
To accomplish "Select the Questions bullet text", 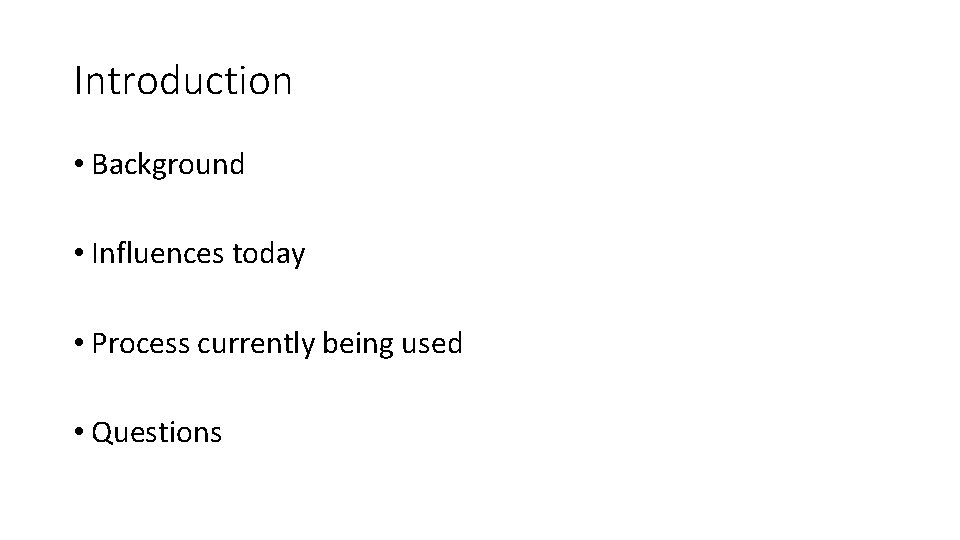I will pos(156,433).
